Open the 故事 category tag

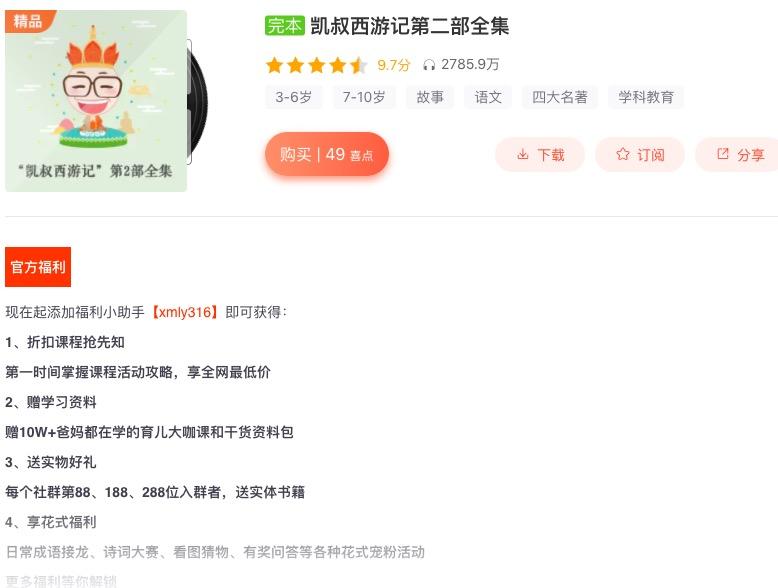tap(430, 97)
